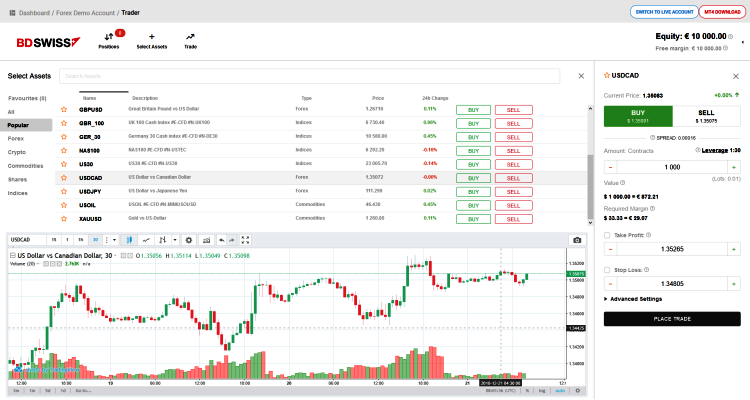The width and height of the screenshot is (750, 400).
Task: Increase contract amount with plus
Action: [x=734, y=167]
